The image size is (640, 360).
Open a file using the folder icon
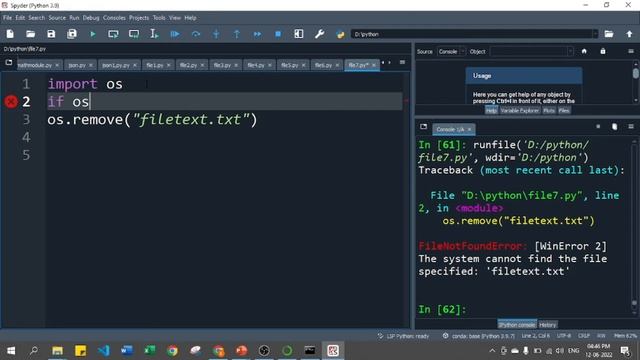(31, 34)
